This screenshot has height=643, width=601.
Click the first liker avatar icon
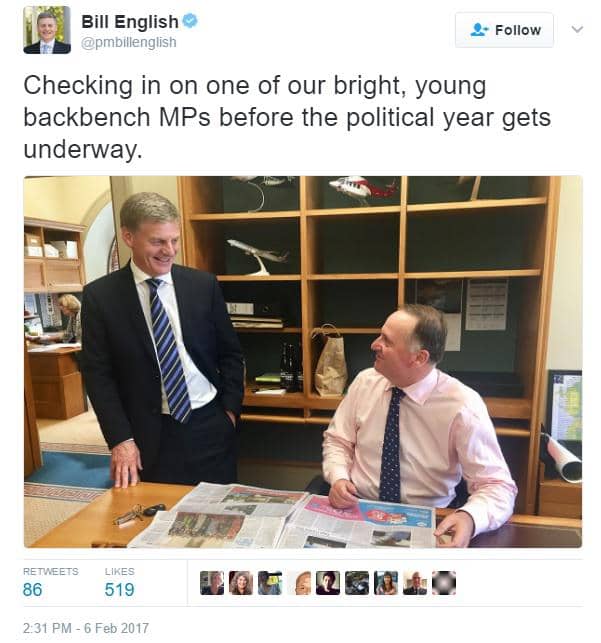[212, 583]
